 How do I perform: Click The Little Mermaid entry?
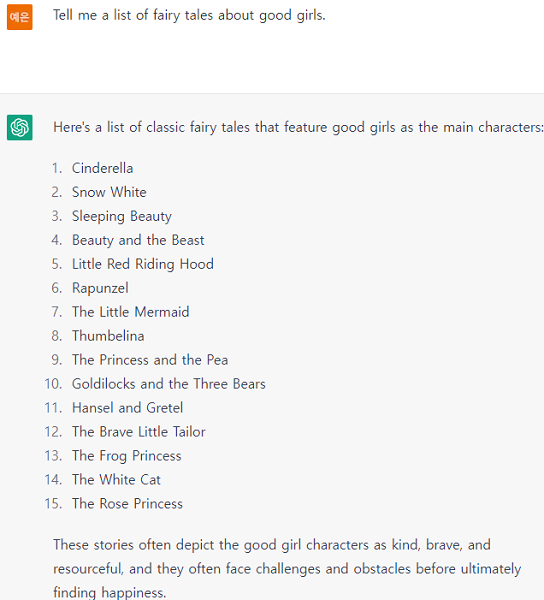point(130,312)
